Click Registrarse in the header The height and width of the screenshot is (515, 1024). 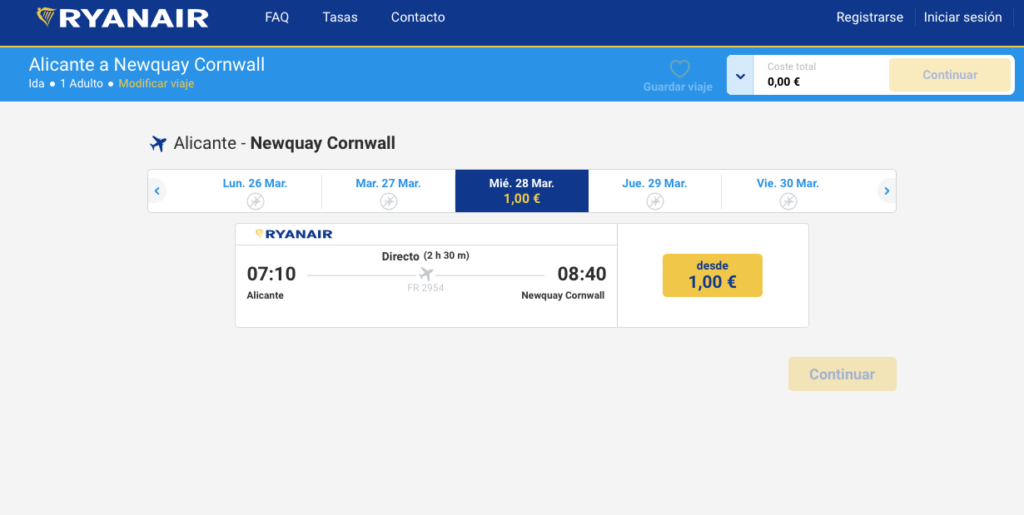(x=869, y=17)
